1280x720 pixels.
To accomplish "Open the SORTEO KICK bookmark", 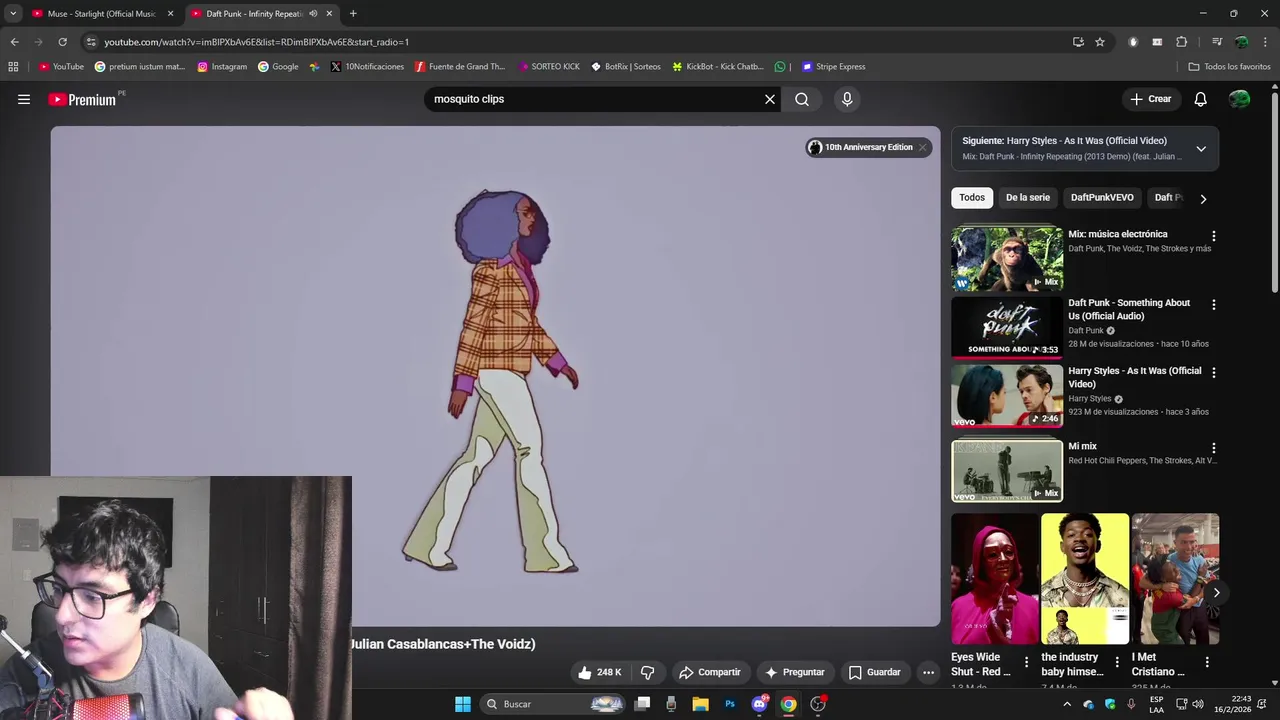I will 549,67.
